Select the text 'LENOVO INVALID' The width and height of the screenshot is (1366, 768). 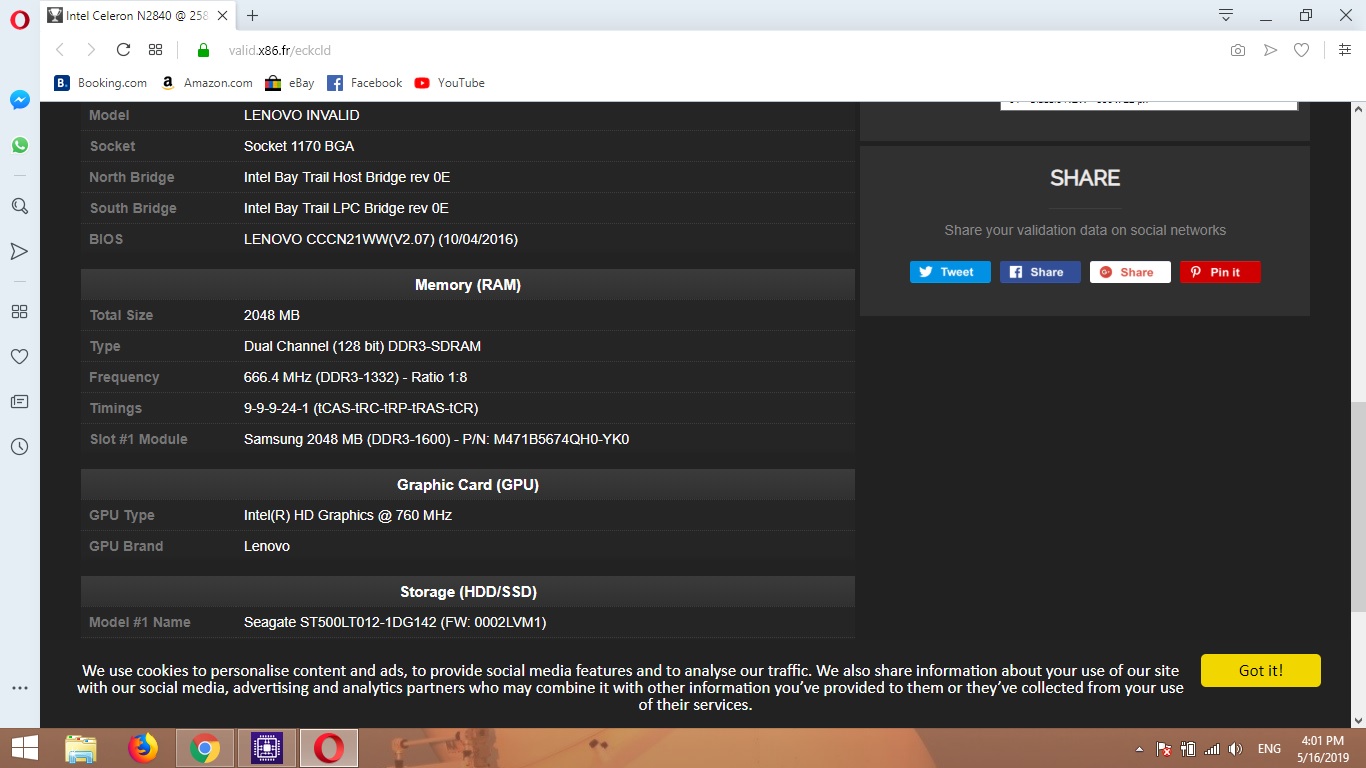[301, 115]
